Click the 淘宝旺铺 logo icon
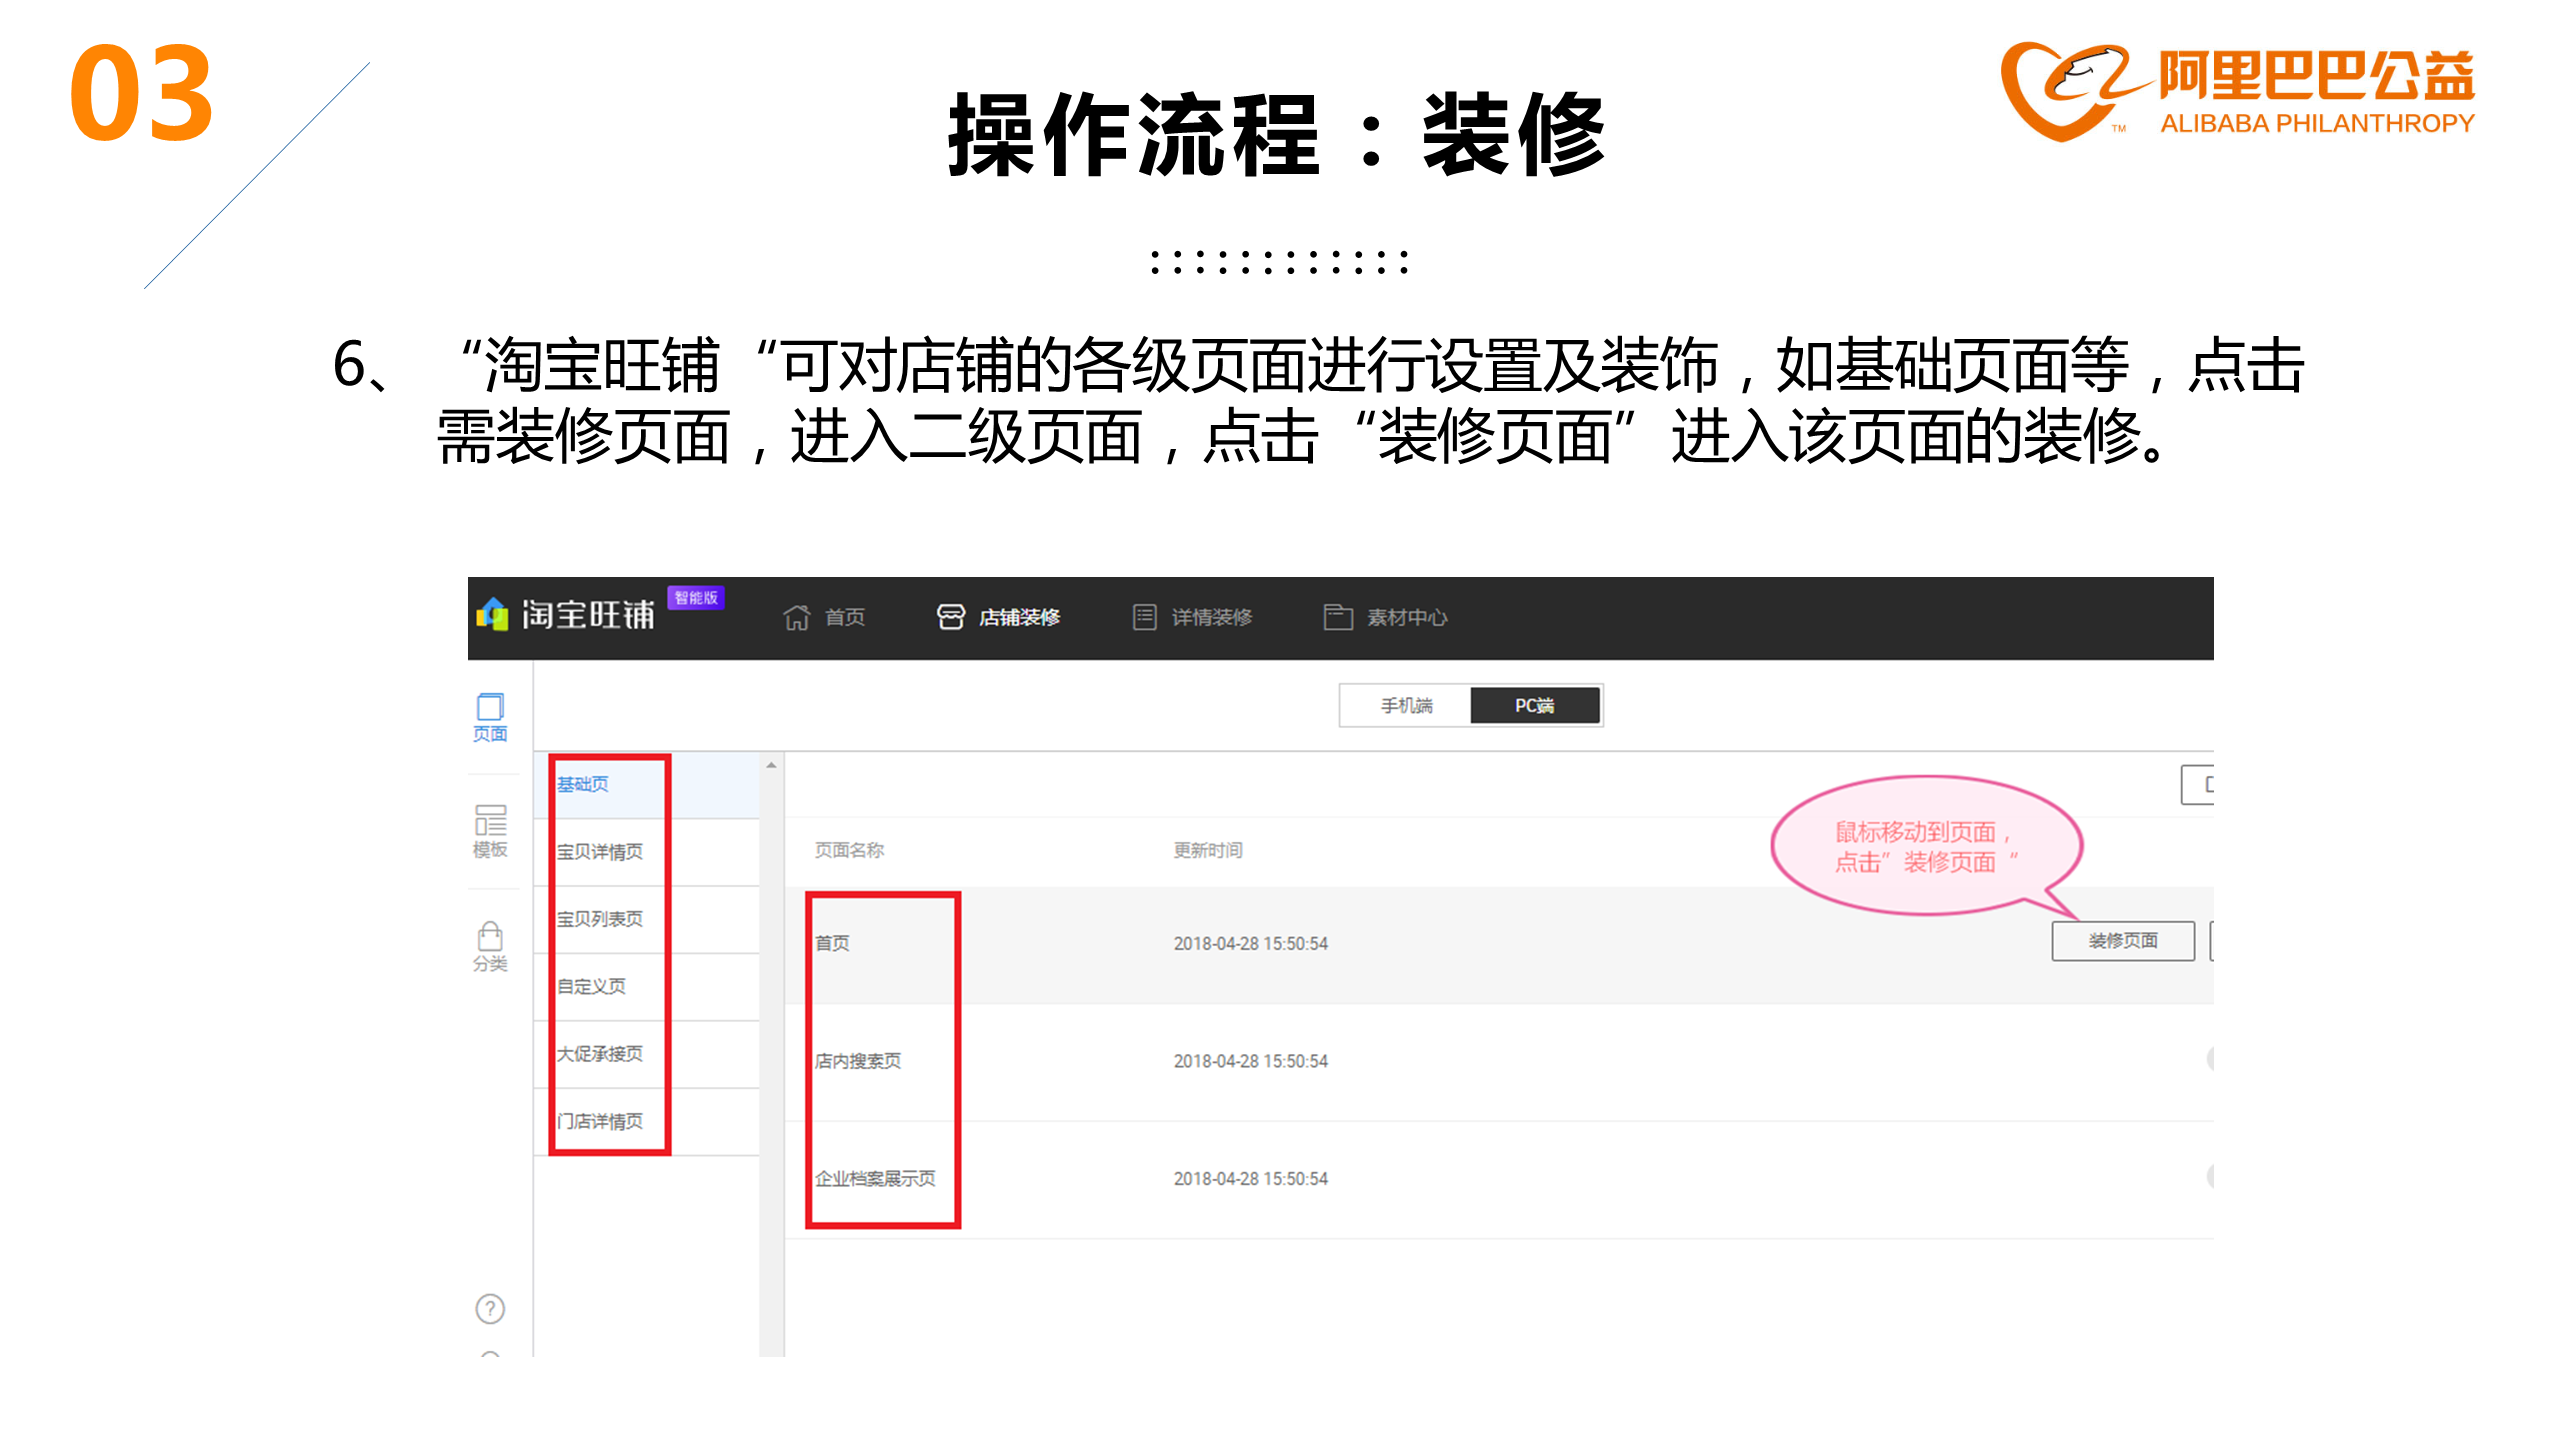The width and height of the screenshot is (2559, 1440). (x=492, y=614)
